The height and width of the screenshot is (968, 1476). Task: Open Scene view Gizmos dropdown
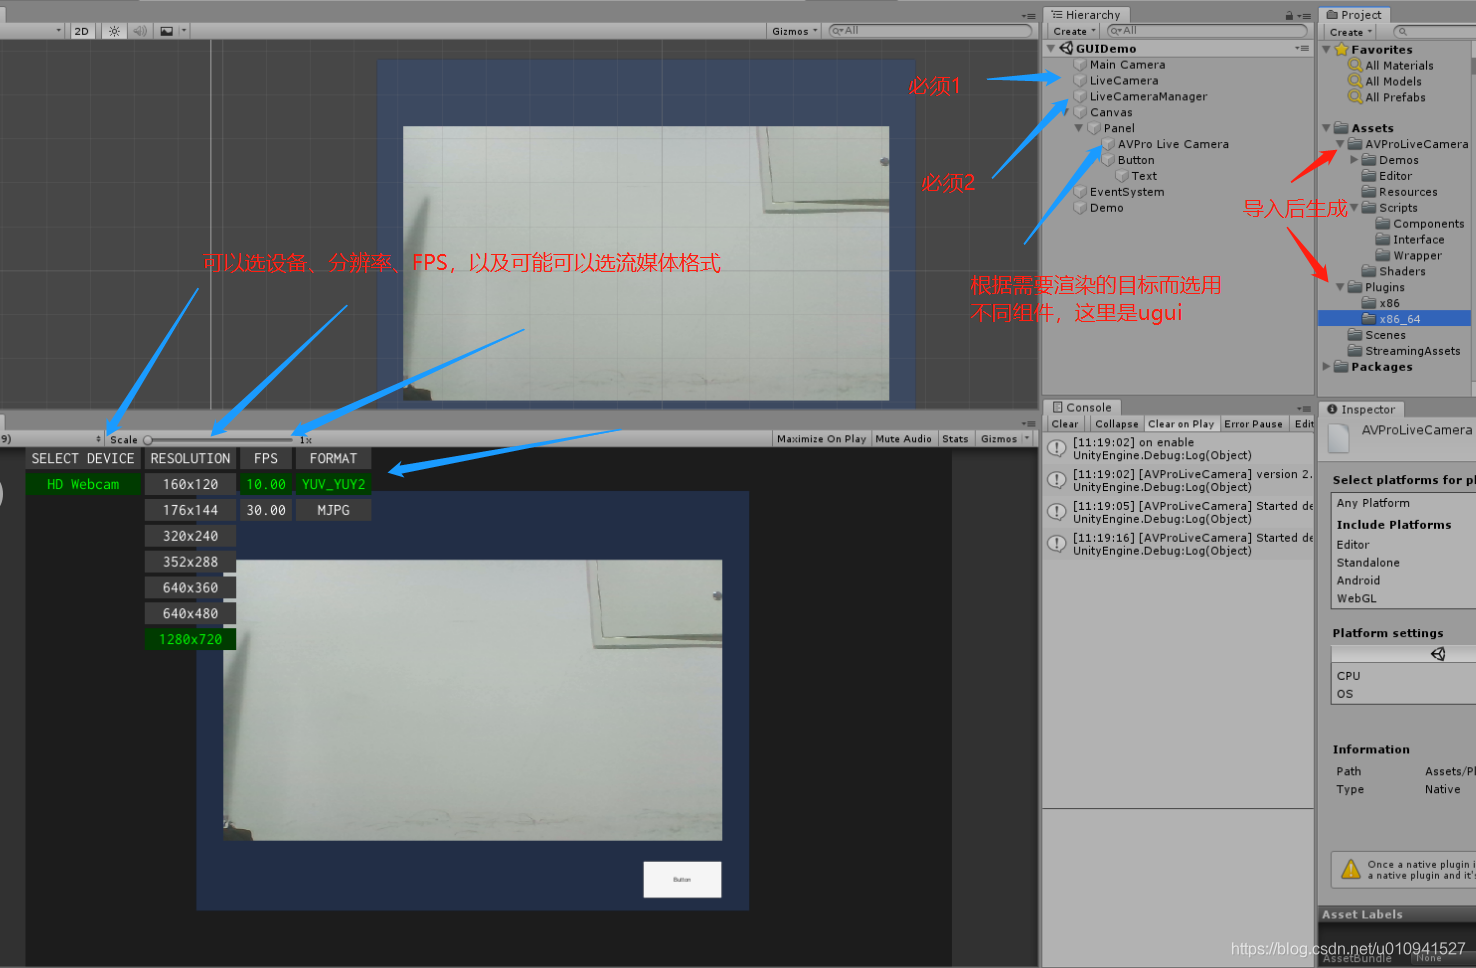point(795,31)
